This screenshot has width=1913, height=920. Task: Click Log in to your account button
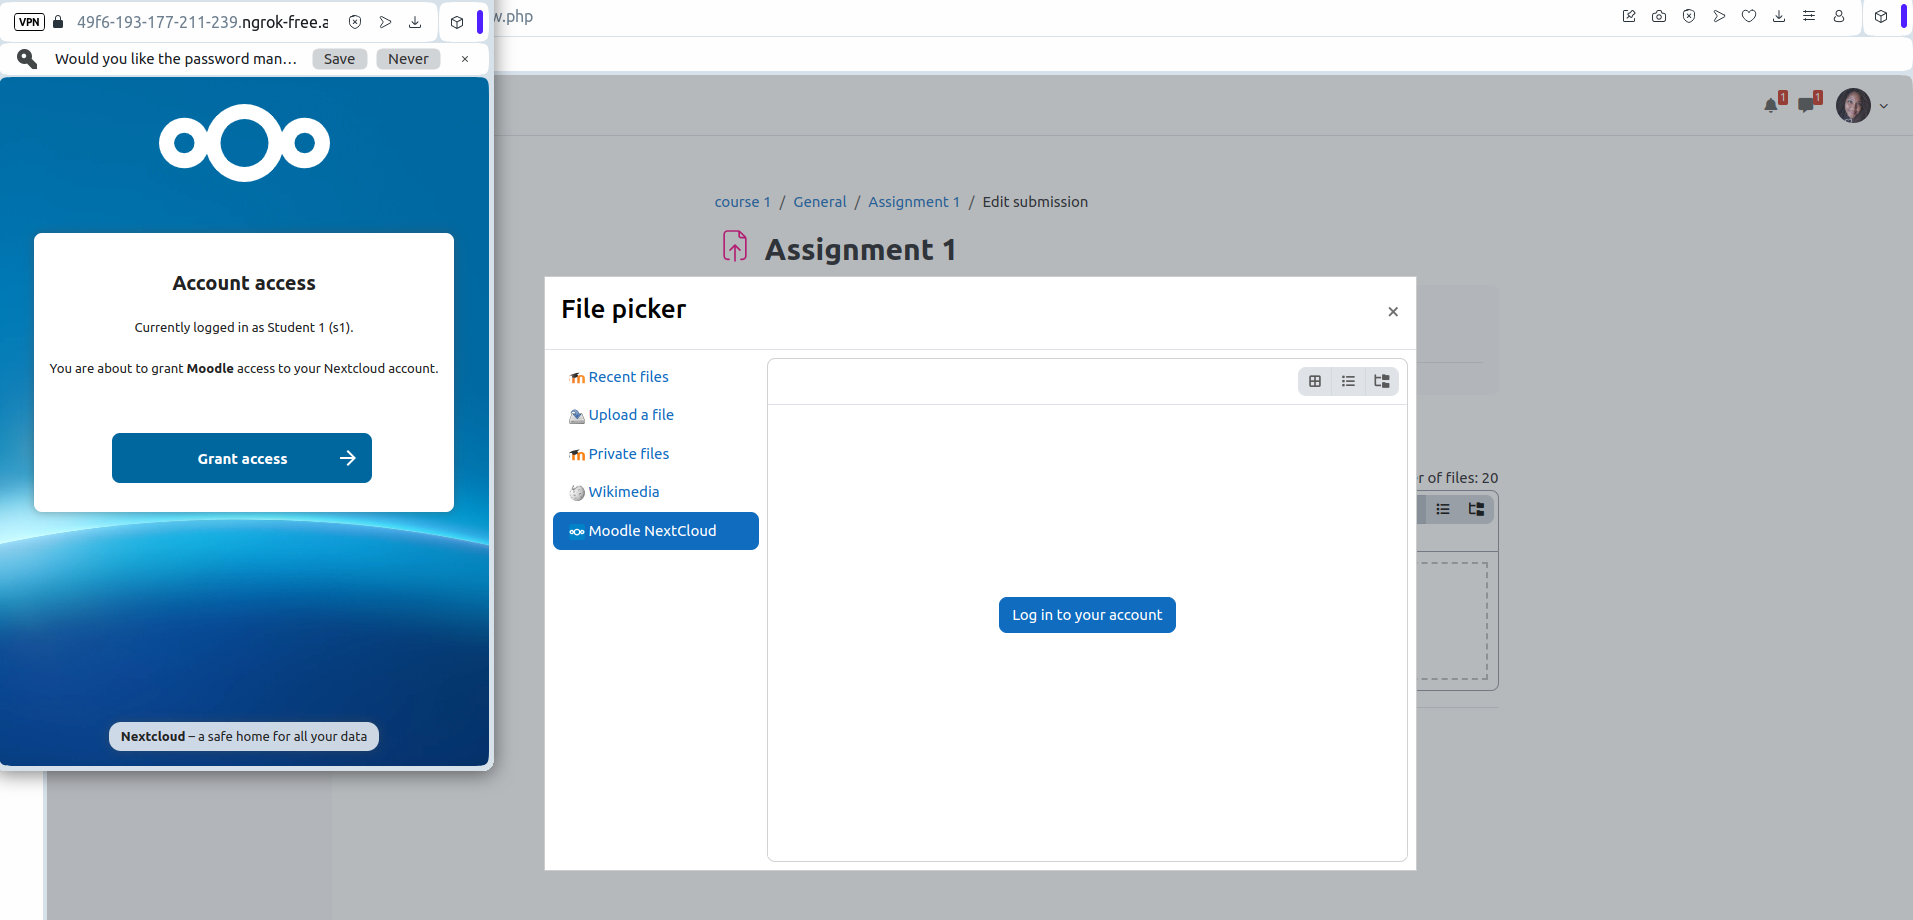point(1087,615)
